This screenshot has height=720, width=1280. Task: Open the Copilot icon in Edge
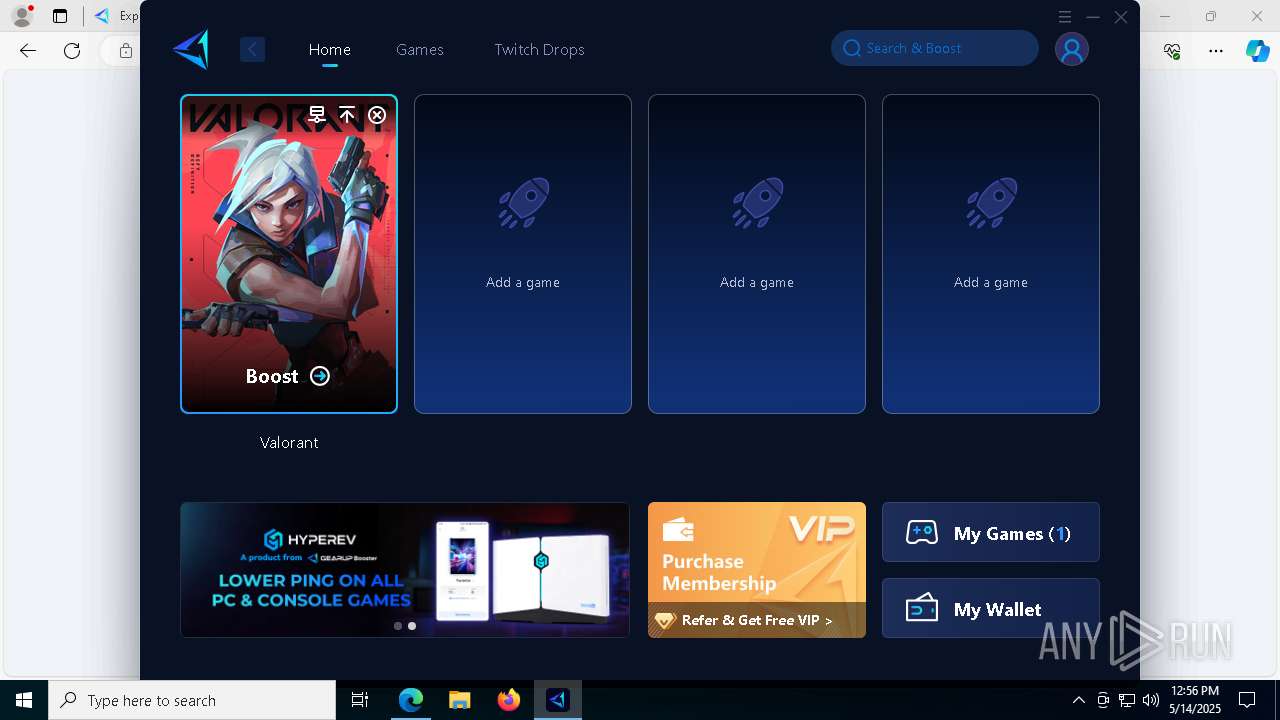[1258, 51]
